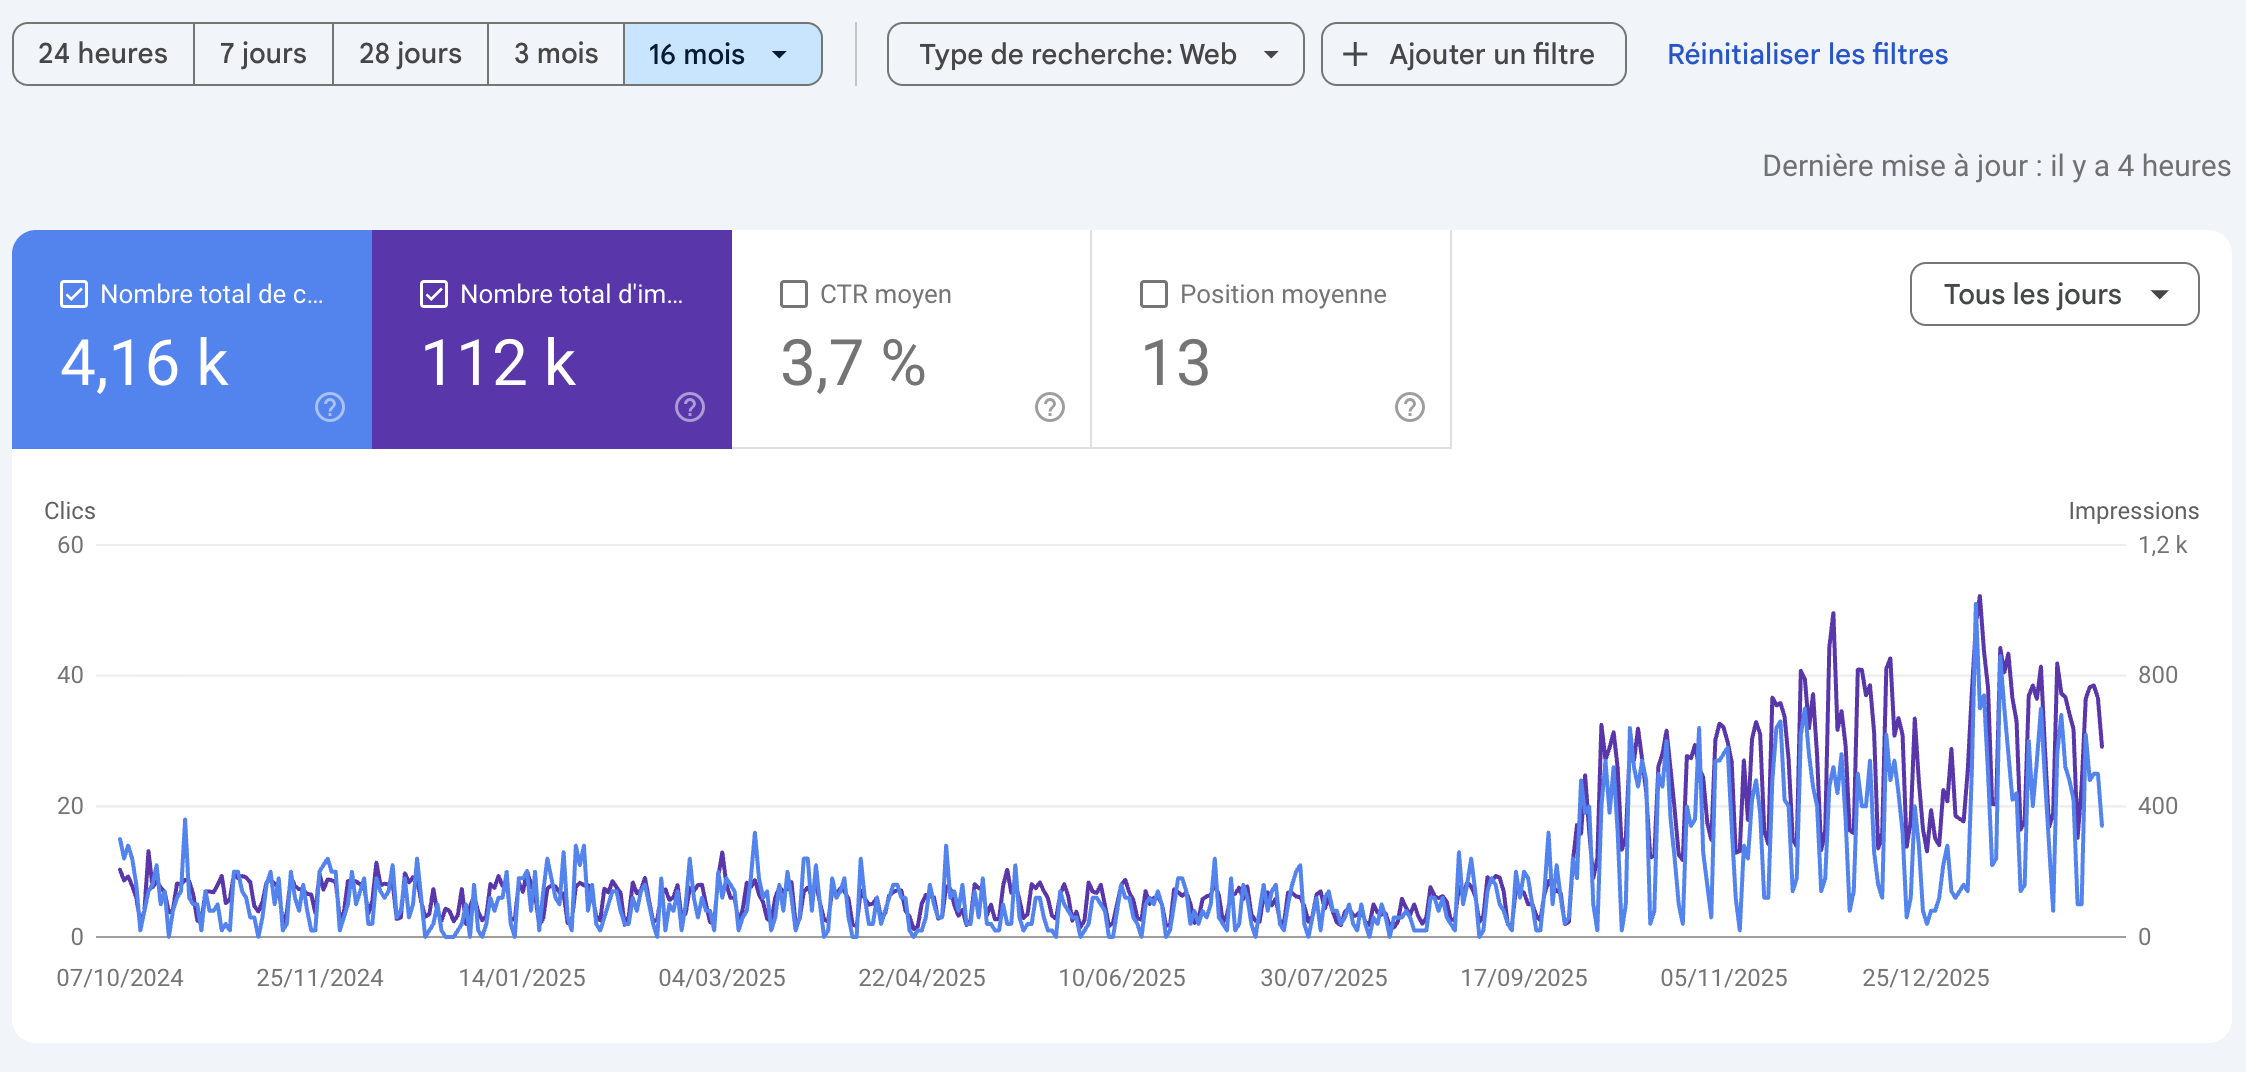Click the plus icon in Ajouter un filtre

click(x=1355, y=54)
